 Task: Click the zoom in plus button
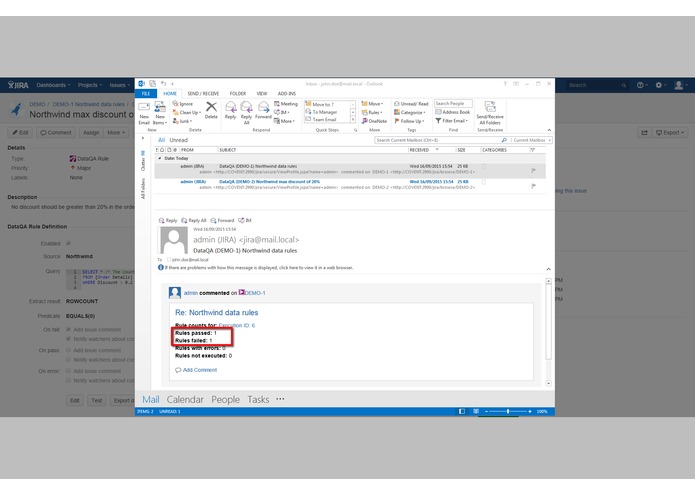point(530,411)
